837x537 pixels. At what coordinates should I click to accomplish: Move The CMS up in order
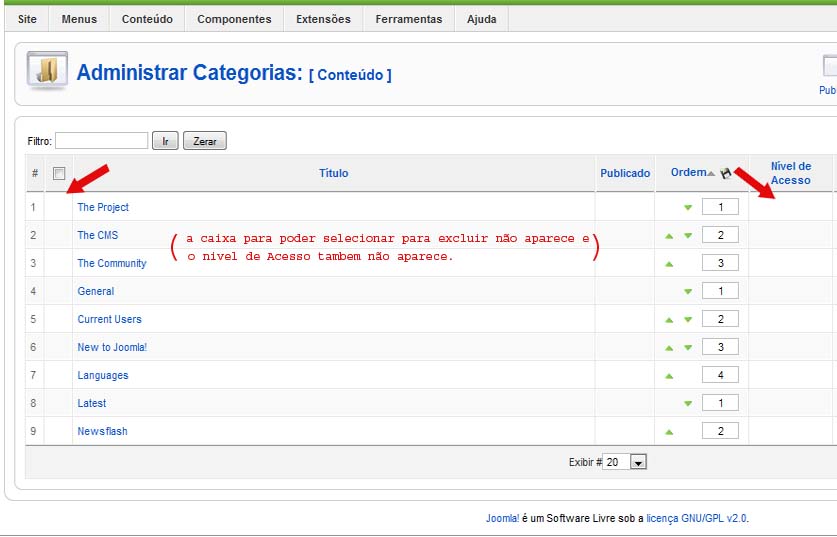pyautogui.click(x=669, y=235)
